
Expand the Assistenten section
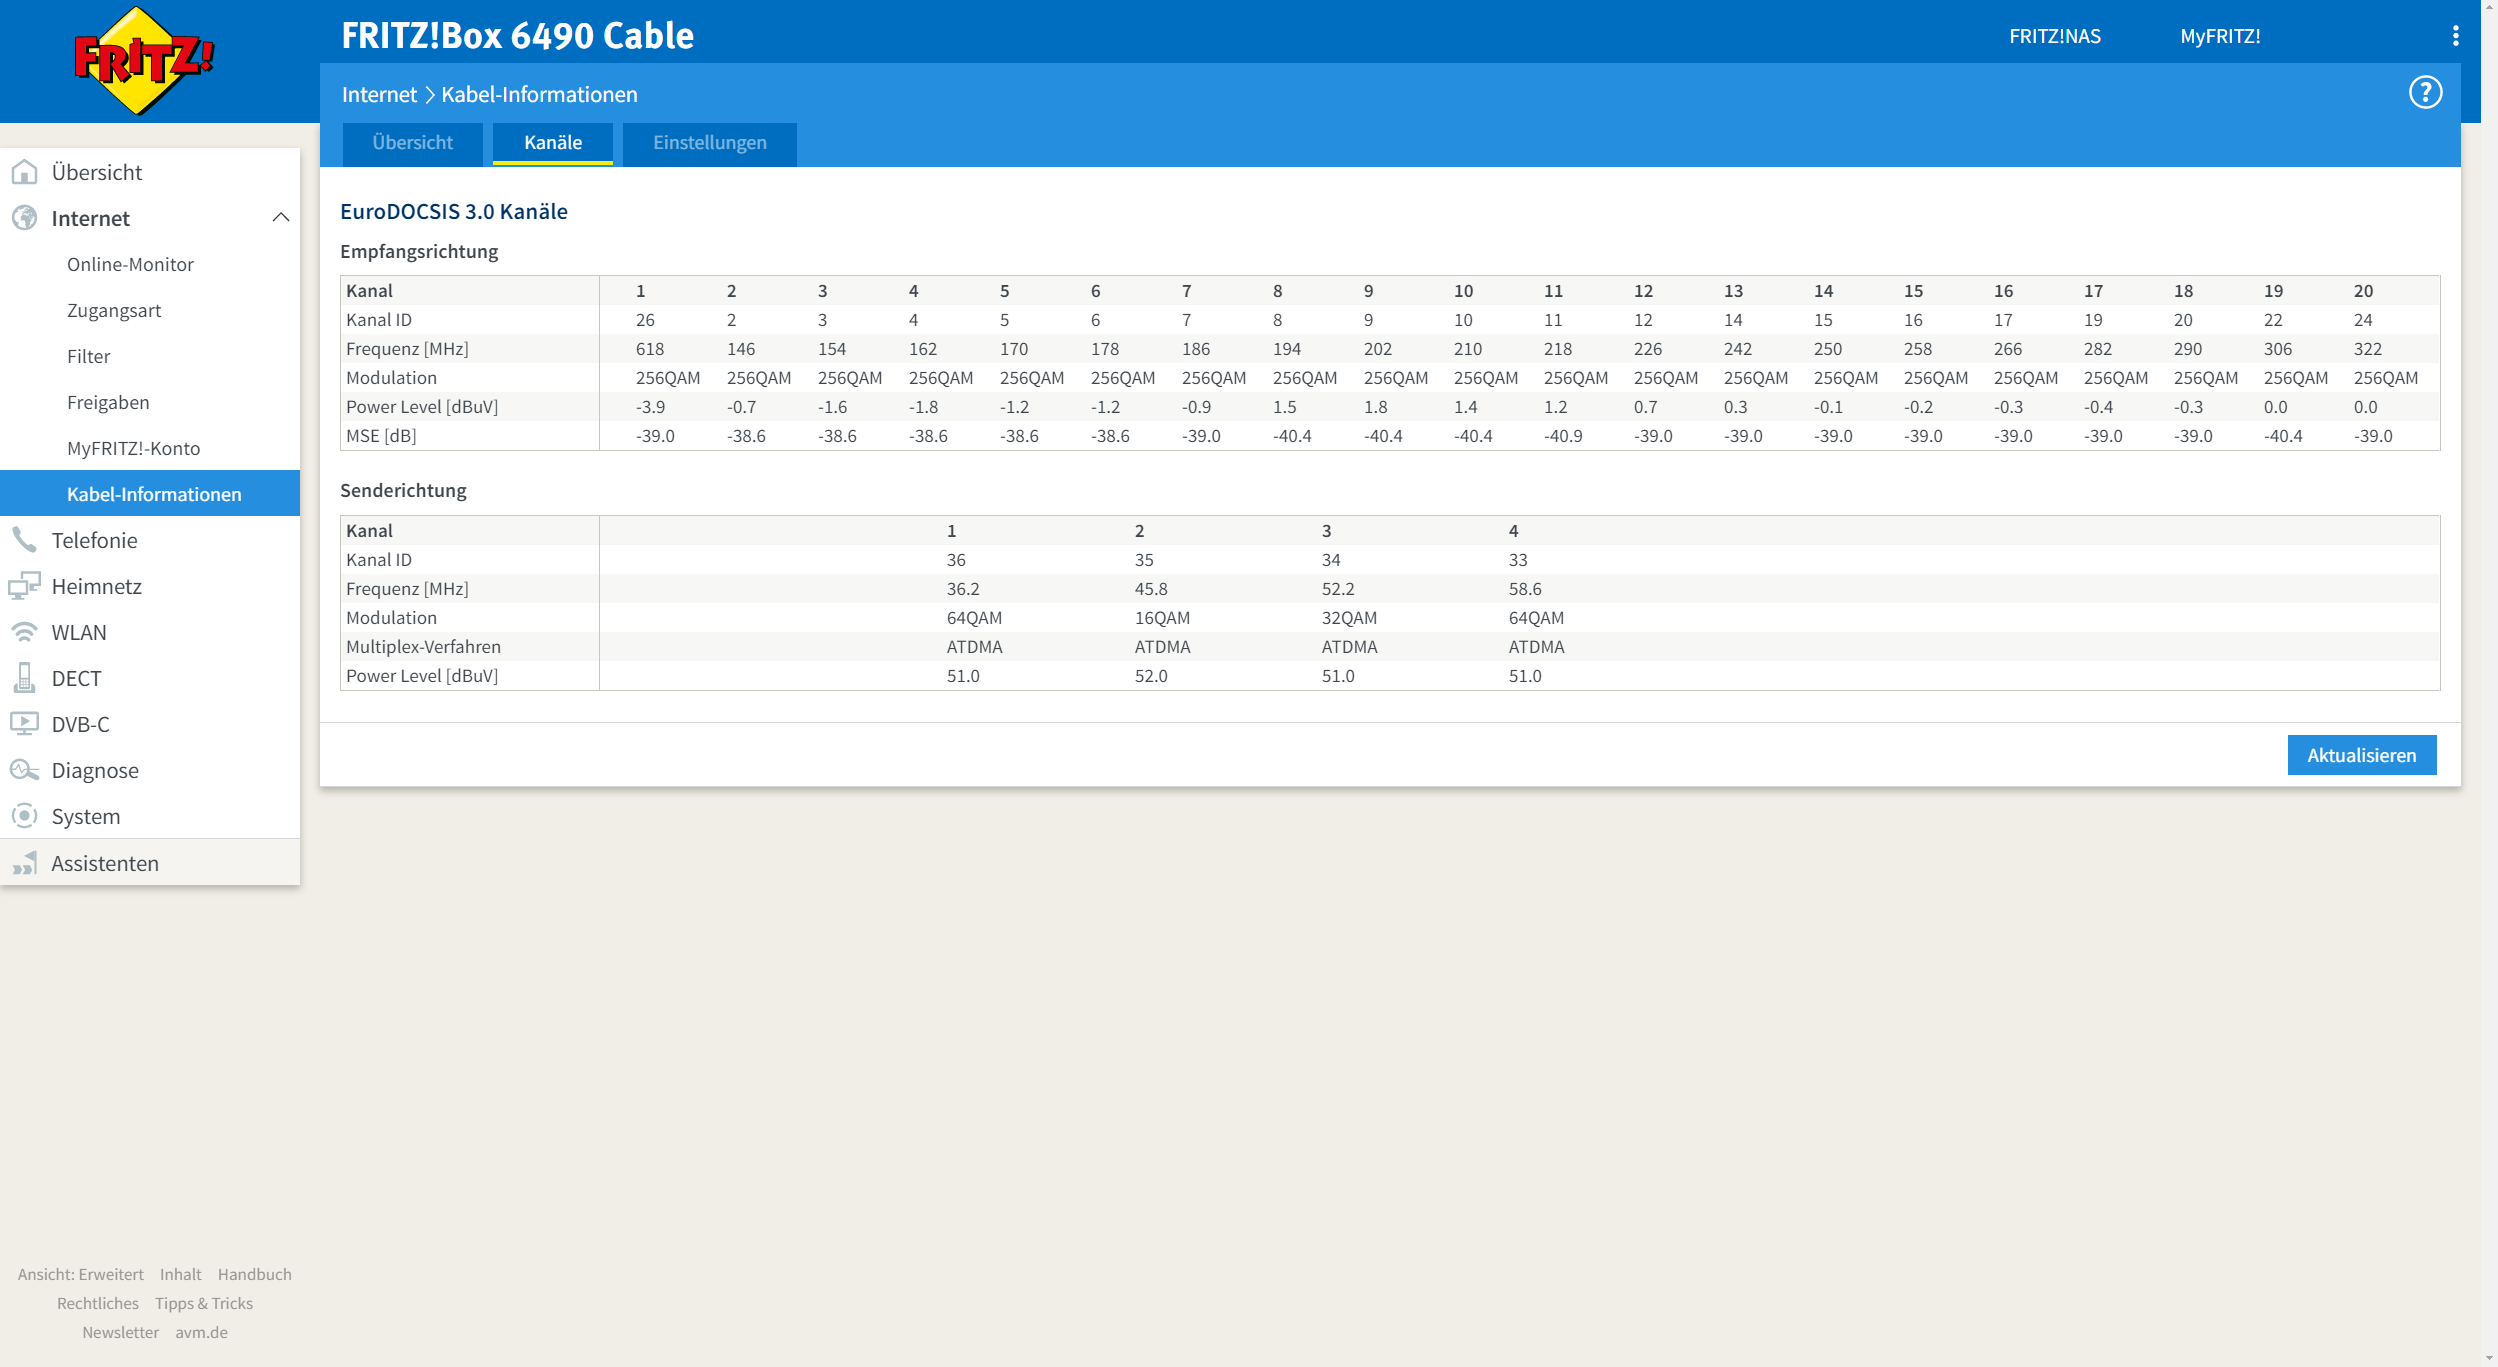(105, 863)
